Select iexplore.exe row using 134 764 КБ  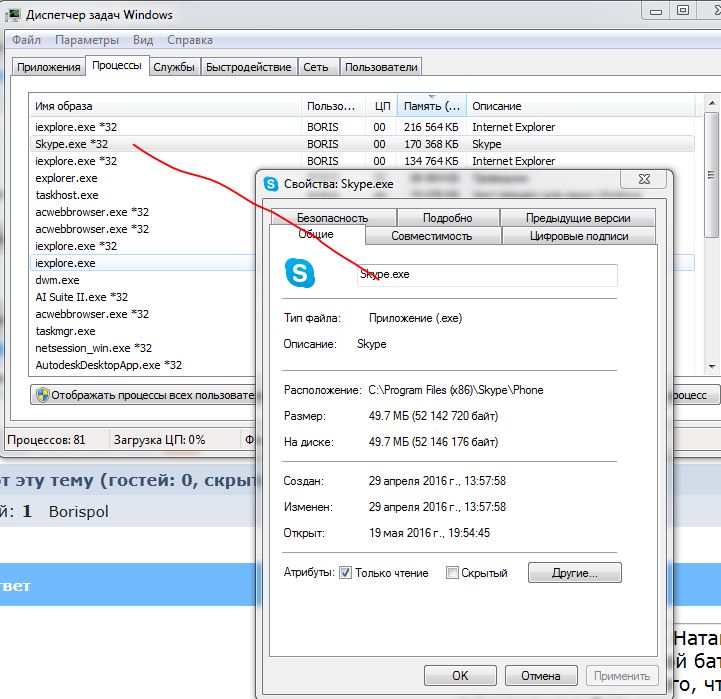pos(362,161)
